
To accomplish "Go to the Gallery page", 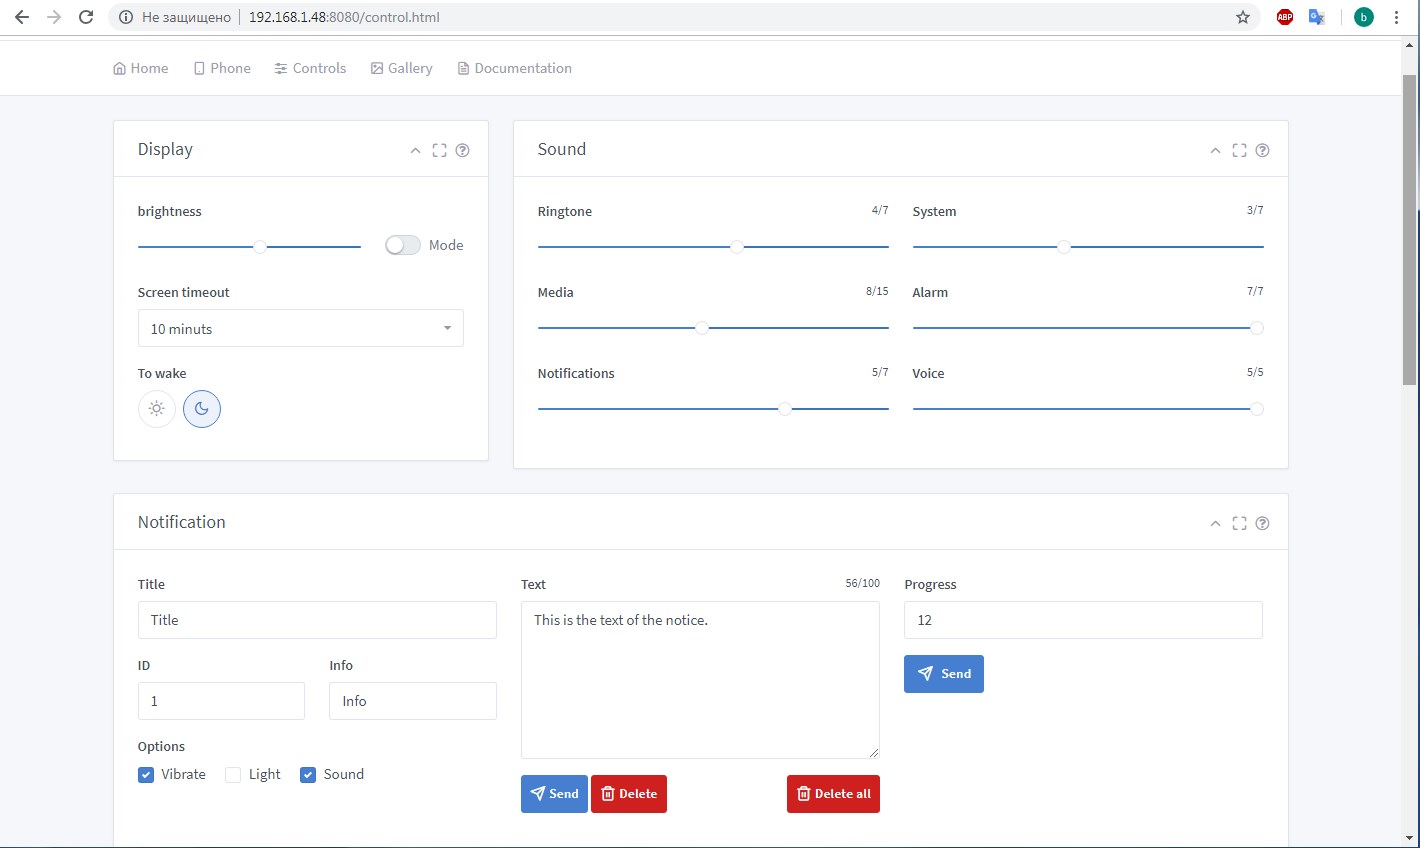I will pos(401,68).
